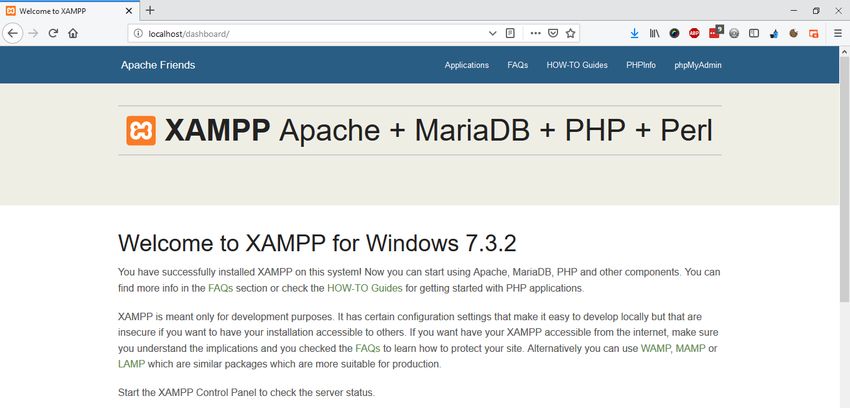Follow the FAQs link in the security paragraph
Viewport: 850px width, 408px height.
(x=368, y=348)
